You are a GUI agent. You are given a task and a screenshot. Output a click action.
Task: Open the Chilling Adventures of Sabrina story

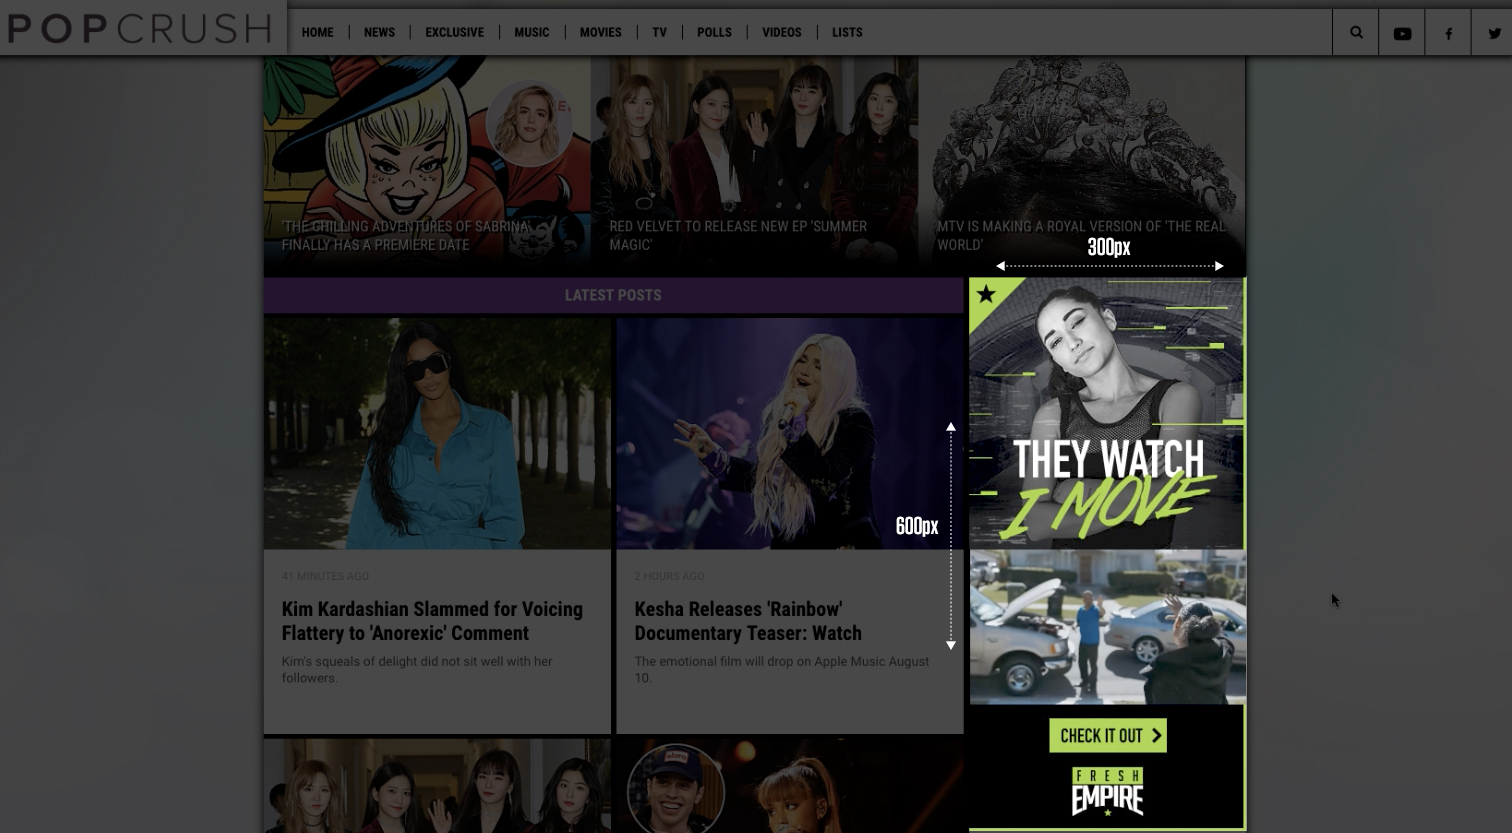[405, 235]
